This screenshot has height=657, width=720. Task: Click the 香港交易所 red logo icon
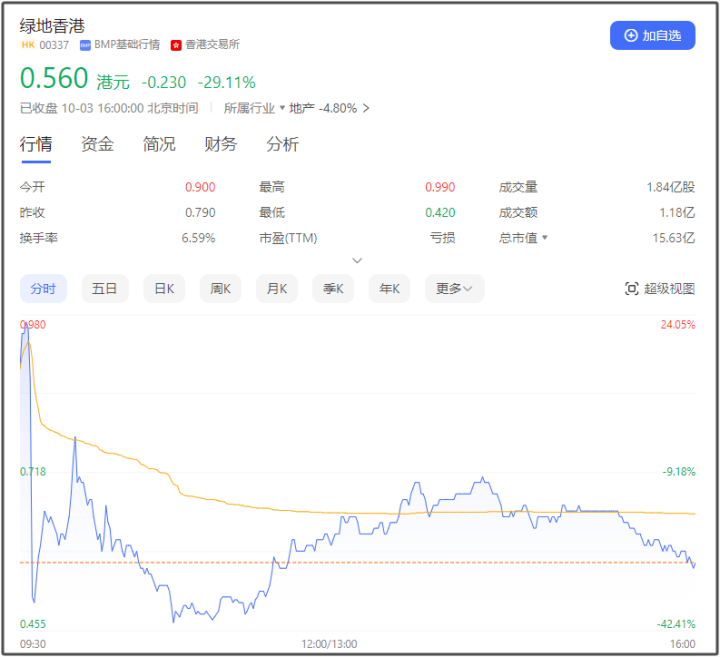[176, 45]
